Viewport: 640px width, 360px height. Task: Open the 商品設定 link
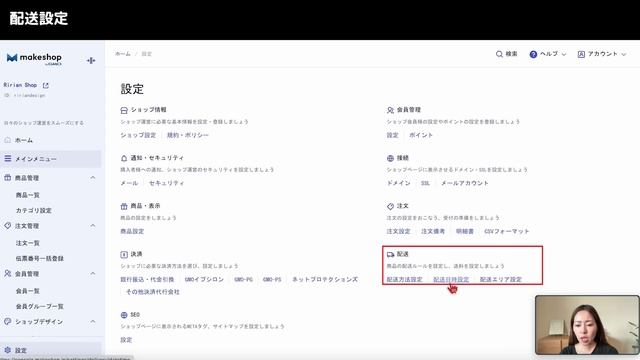(132, 231)
